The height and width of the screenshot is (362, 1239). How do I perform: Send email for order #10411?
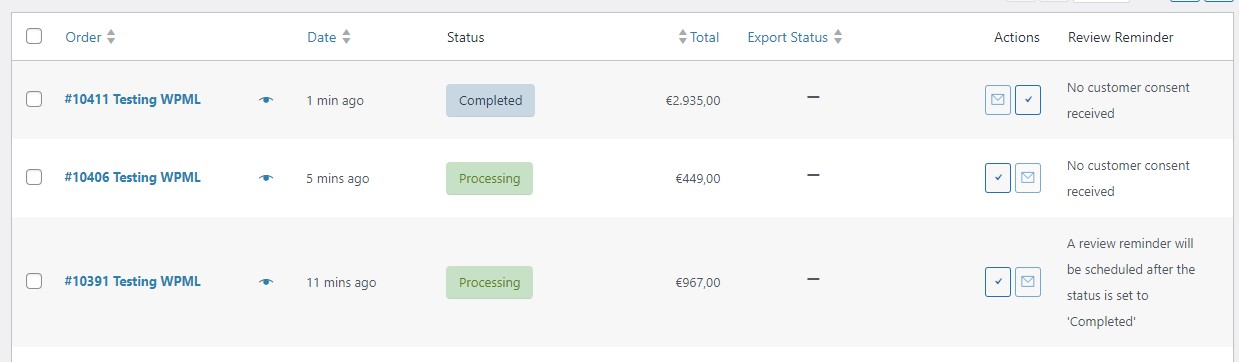click(x=998, y=100)
